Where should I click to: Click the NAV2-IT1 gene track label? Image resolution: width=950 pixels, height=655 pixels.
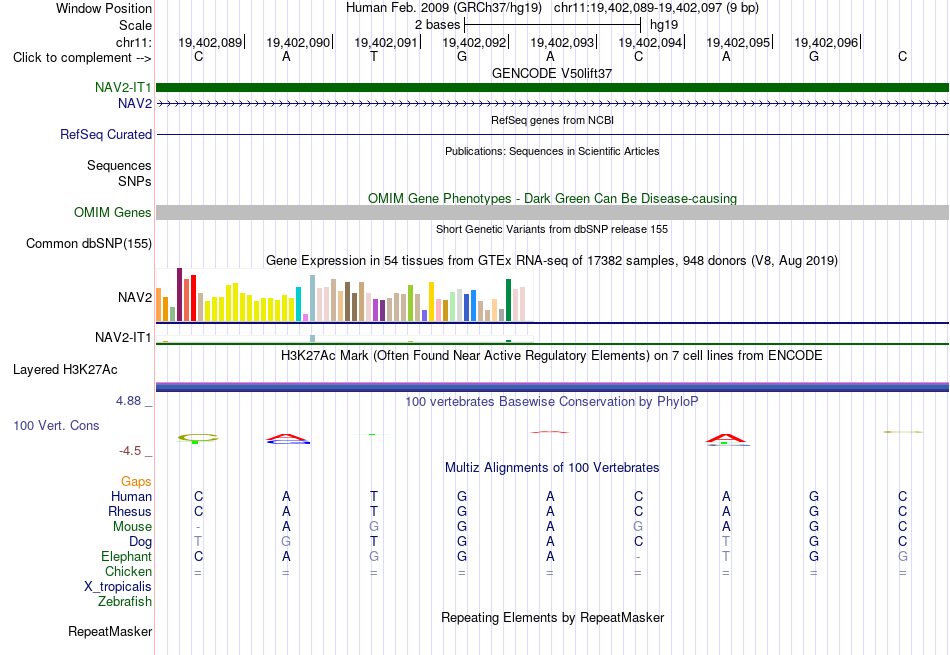(x=123, y=87)
